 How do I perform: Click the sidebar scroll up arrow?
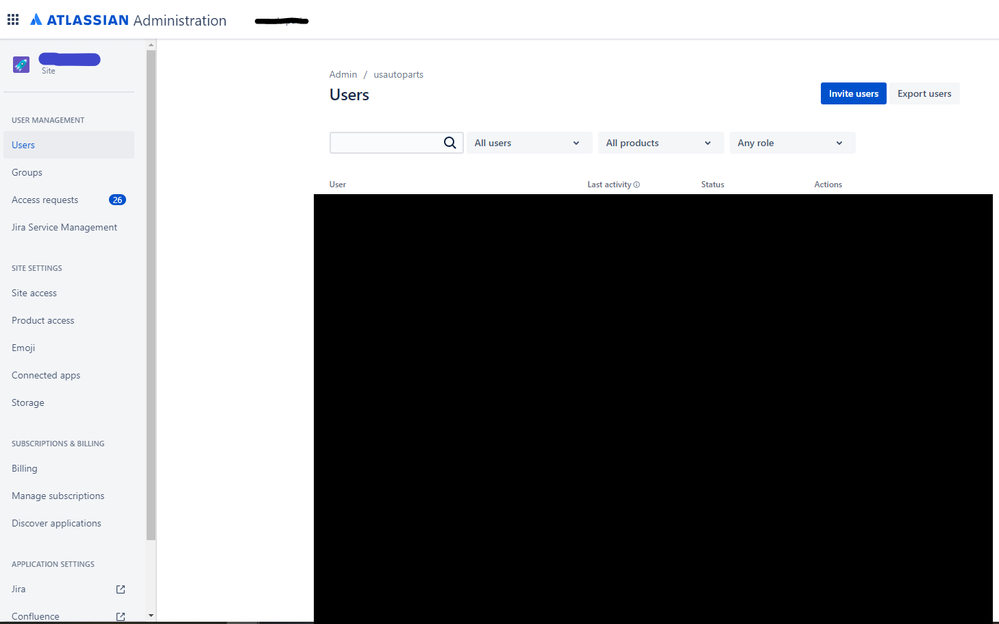tap(151, 45)
